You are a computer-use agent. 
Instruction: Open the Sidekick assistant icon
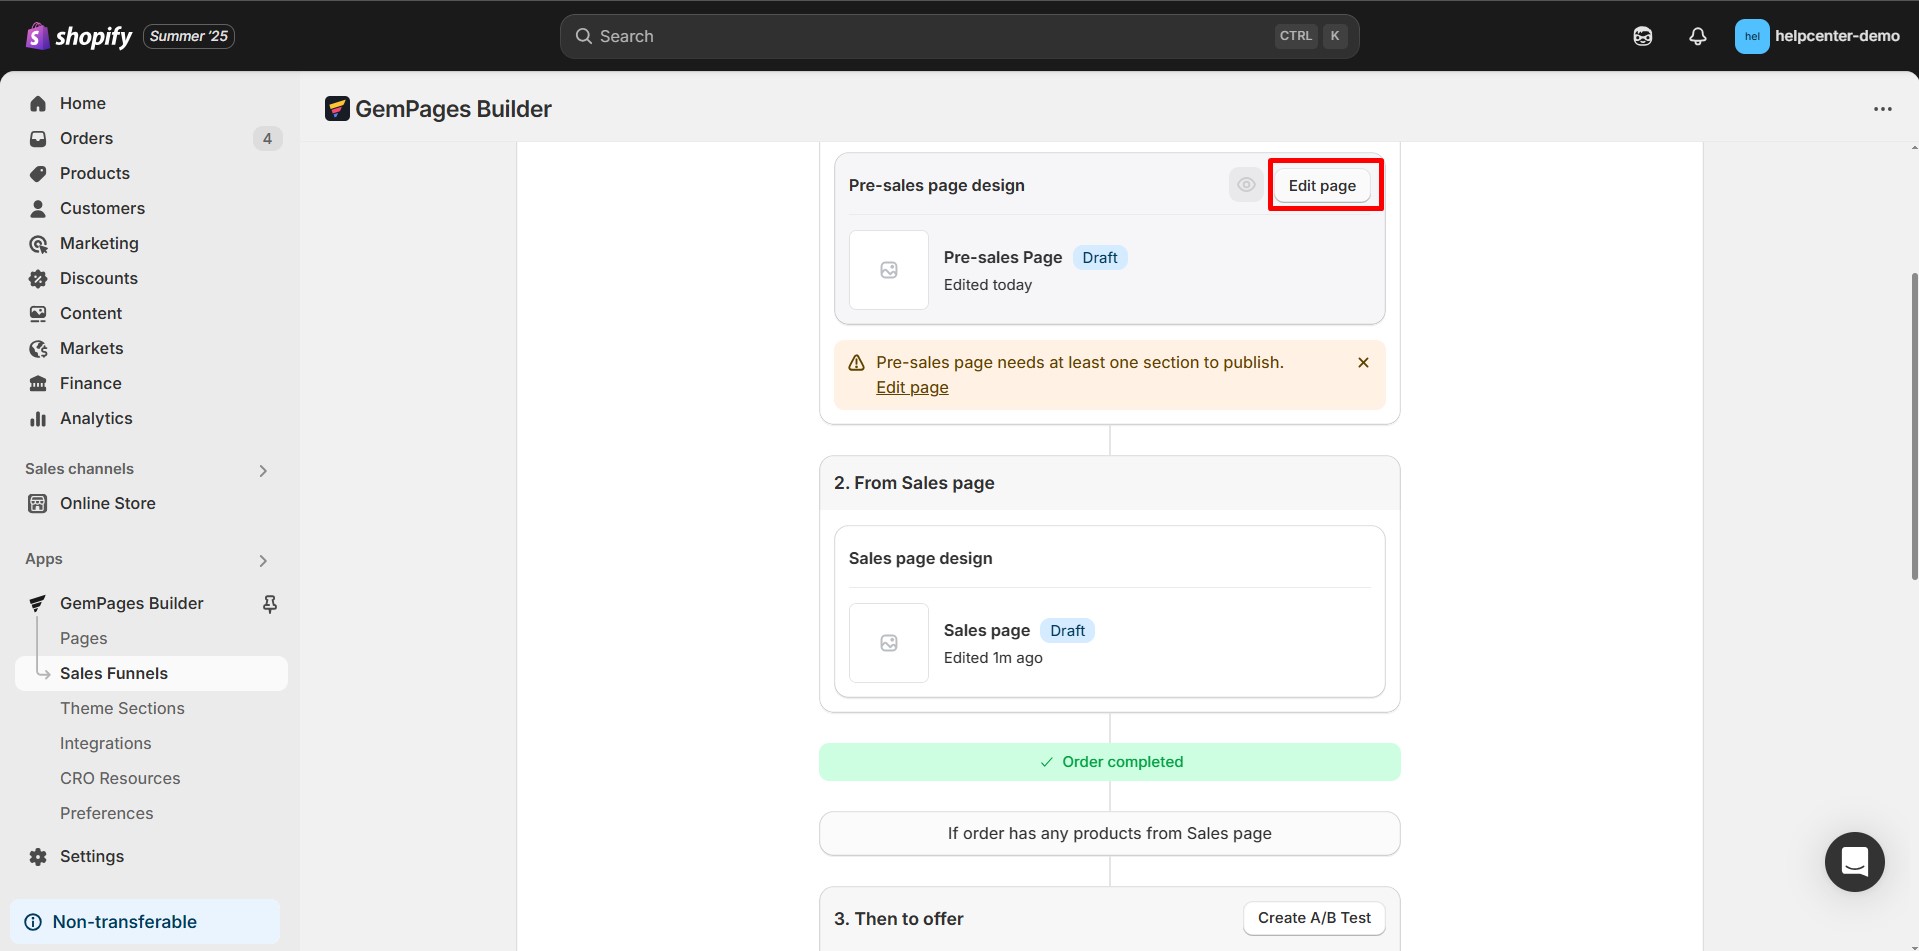pyautogui.click(x=1642, y=36)
